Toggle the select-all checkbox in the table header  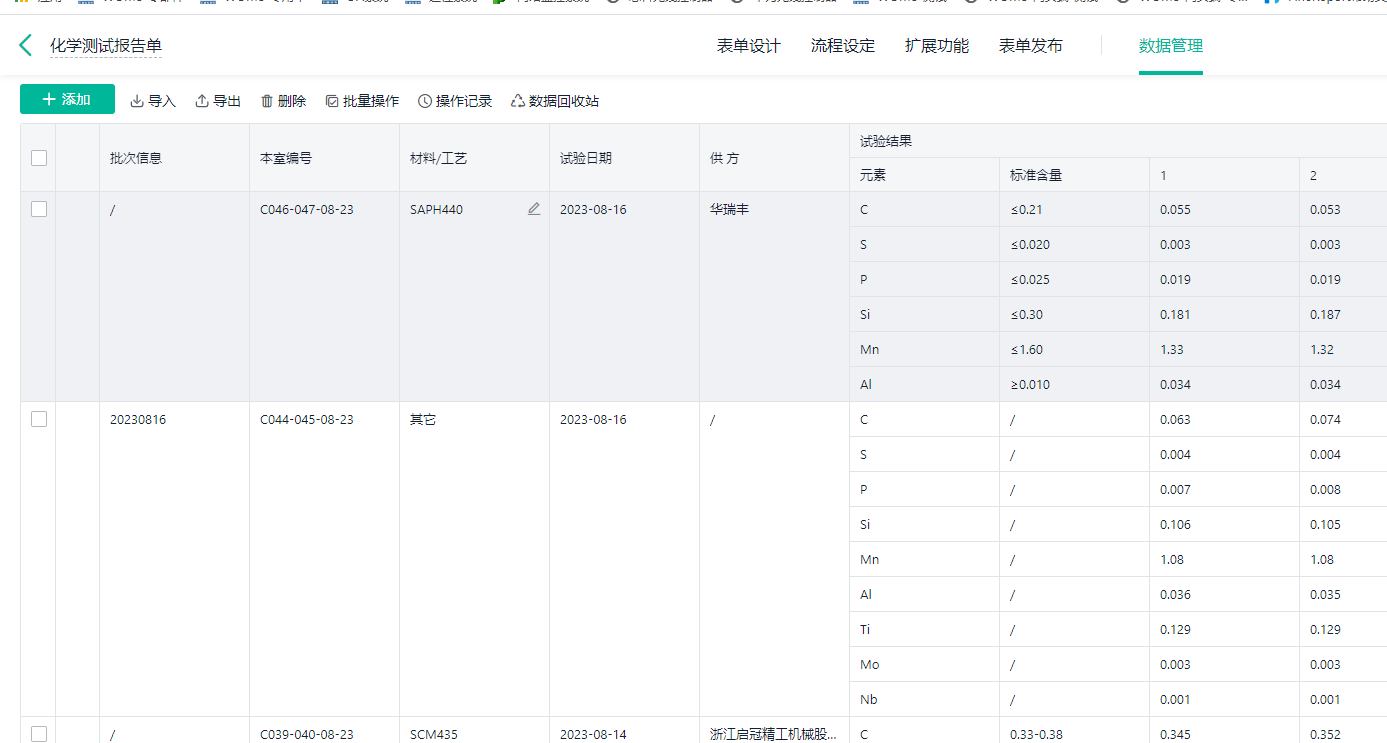pyautogui.click(x=38, y=157)
